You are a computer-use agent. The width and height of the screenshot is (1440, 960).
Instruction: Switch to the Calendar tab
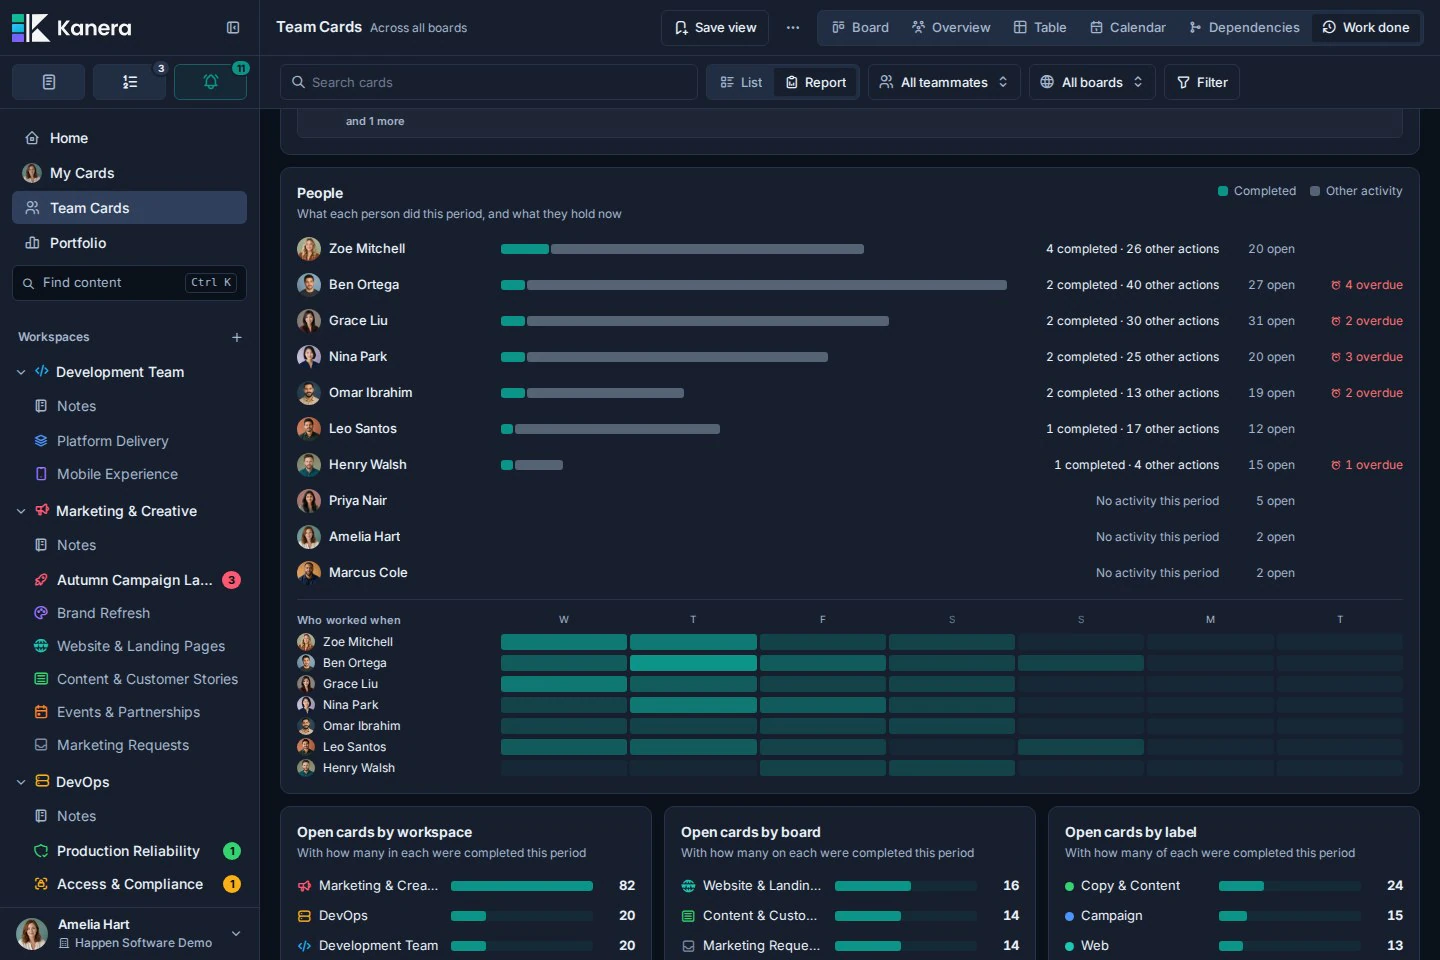1128,28
